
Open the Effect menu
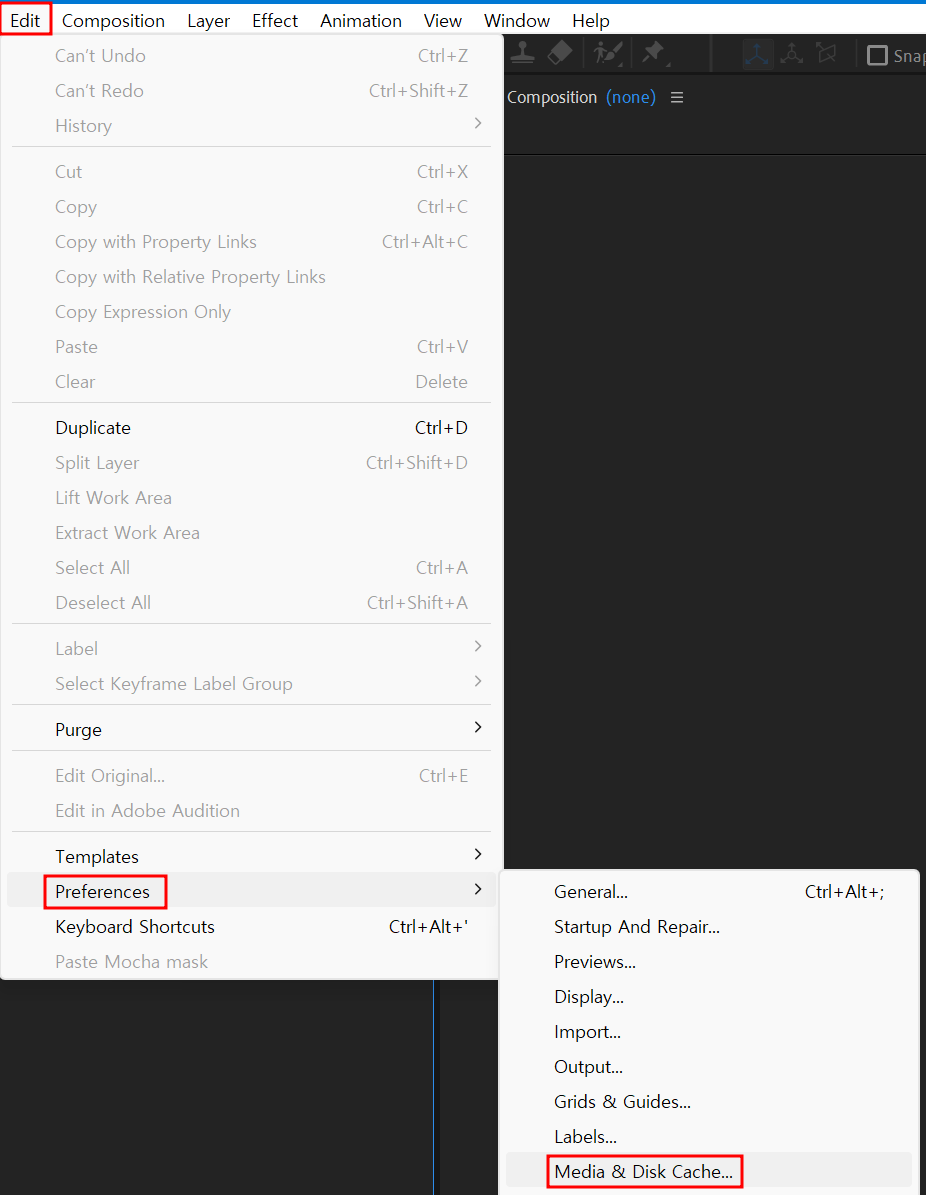275,21
